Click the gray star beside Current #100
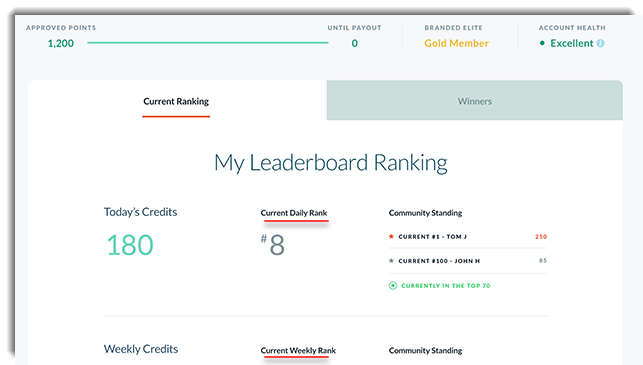Image resolution: width=643 pixels, height=365 pixels. point(391,260)
